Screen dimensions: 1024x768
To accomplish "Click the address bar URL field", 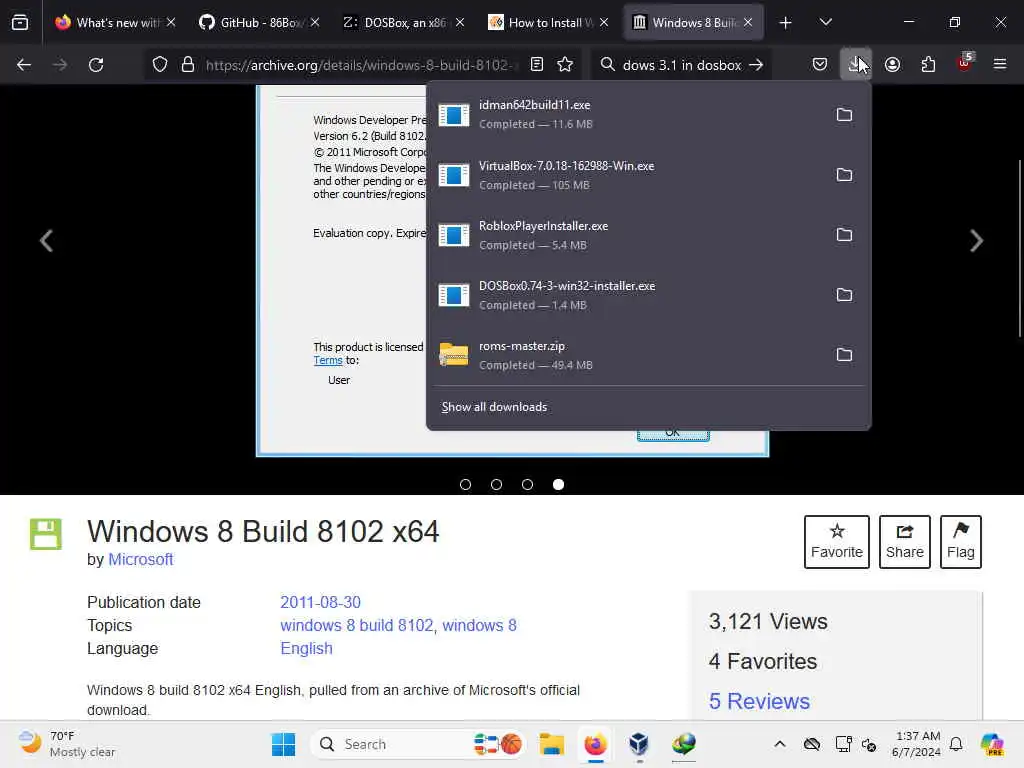I will click(x=362, y=65).
